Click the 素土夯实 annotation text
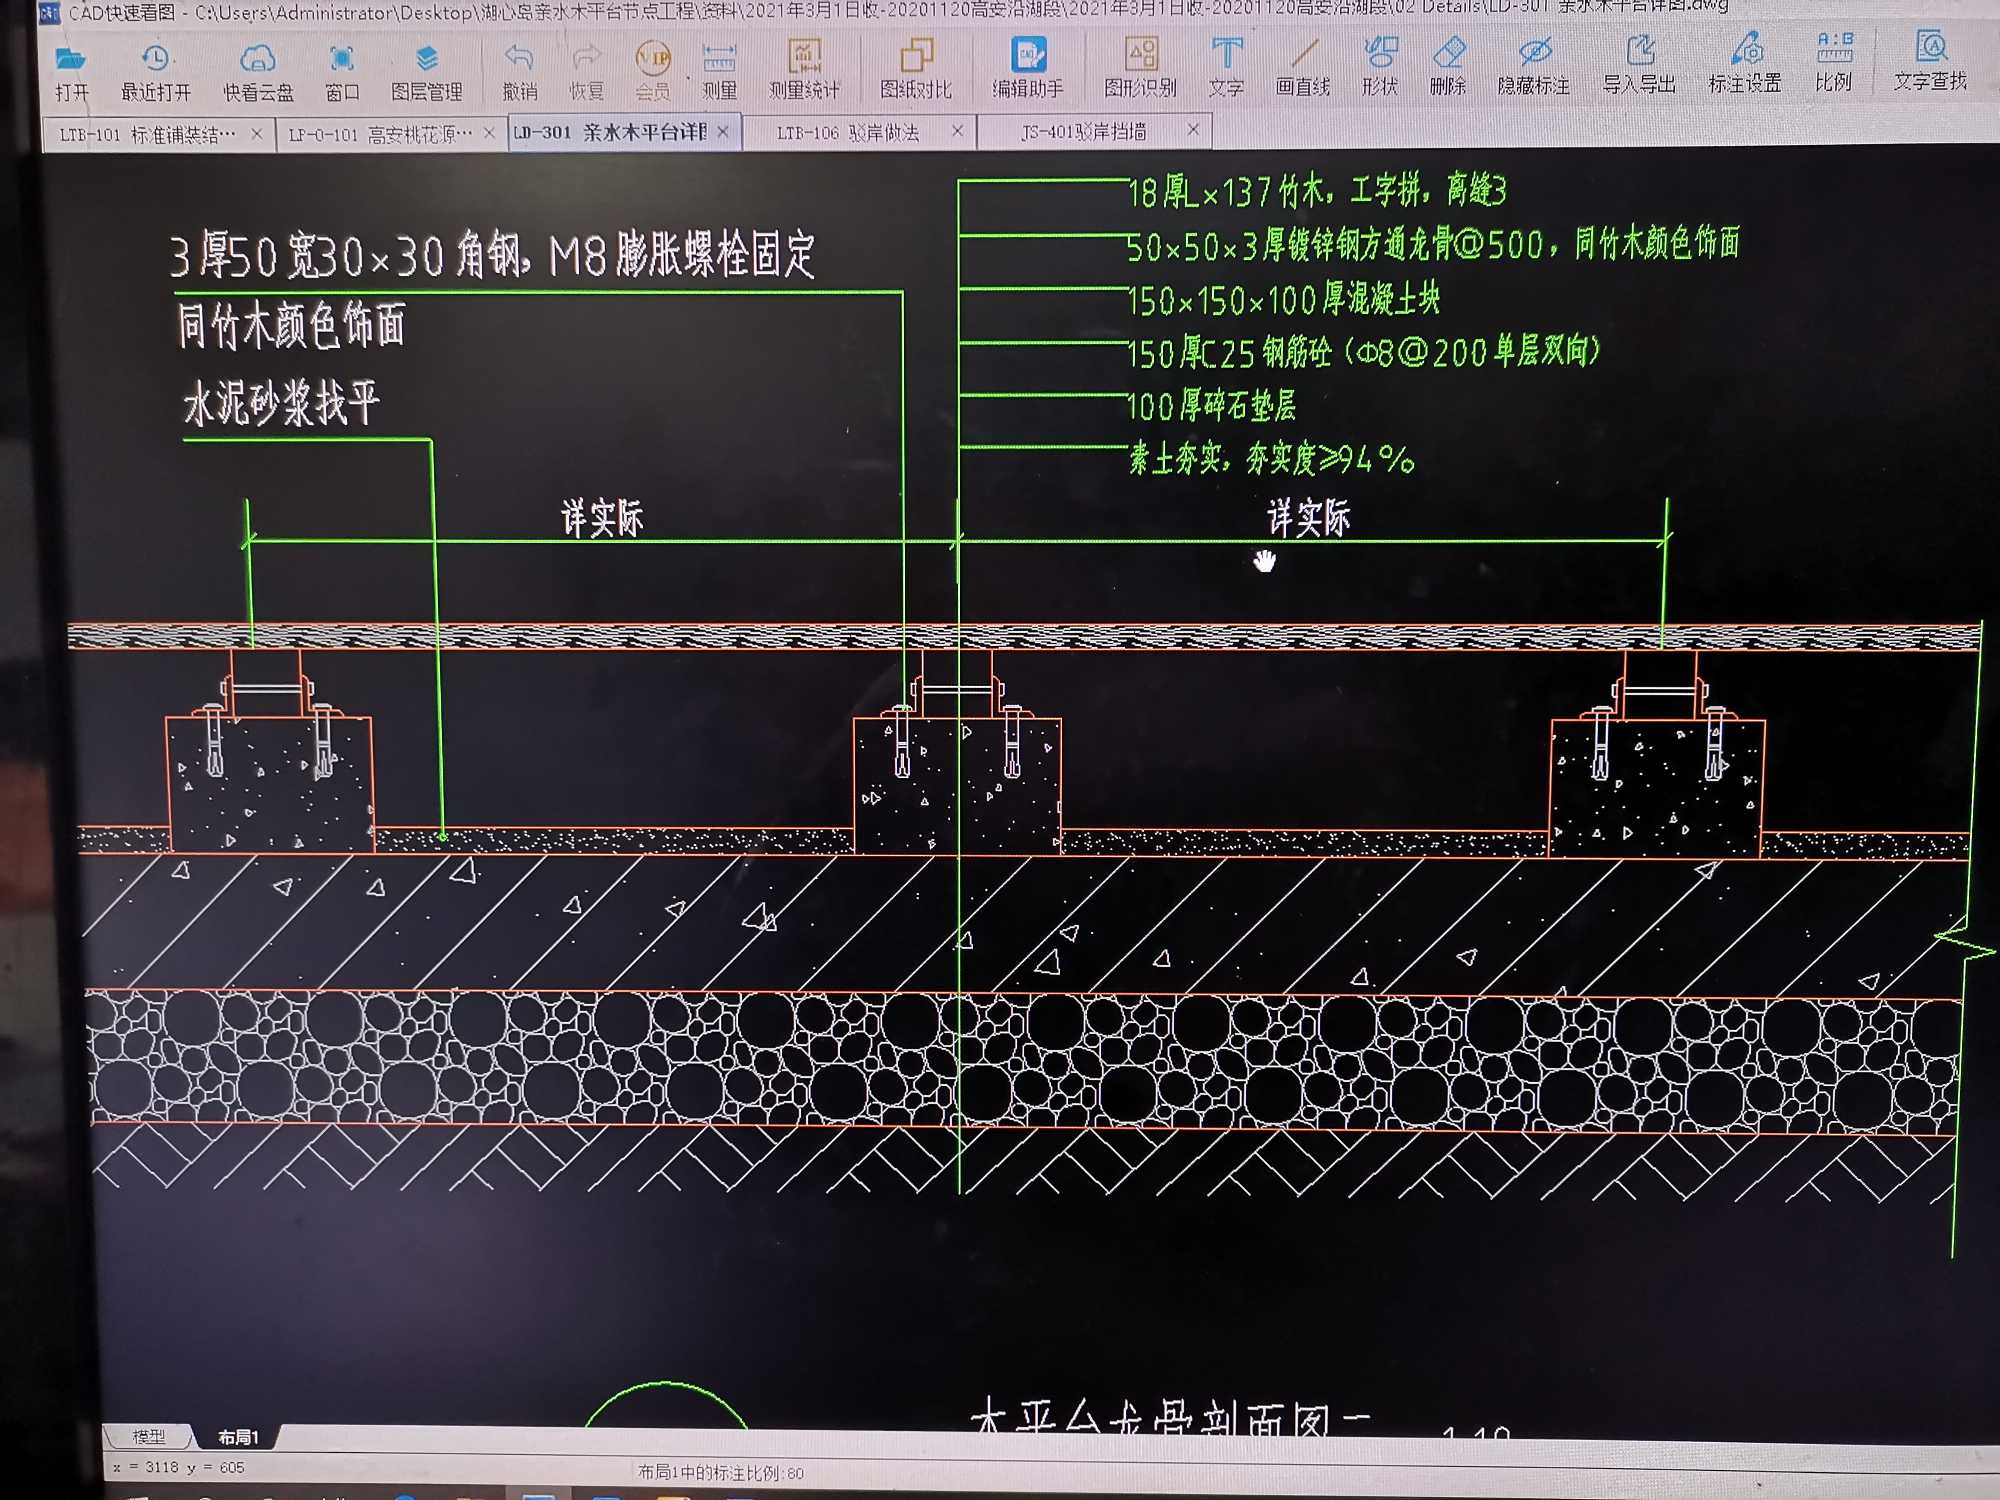 pos(1272,459)
